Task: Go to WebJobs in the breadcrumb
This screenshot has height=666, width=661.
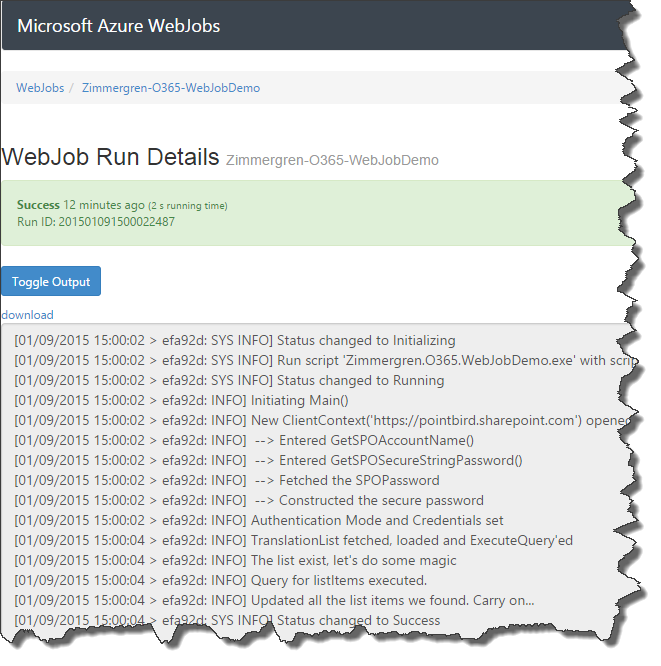Action: pyautogui.click(x=40, y=88)
